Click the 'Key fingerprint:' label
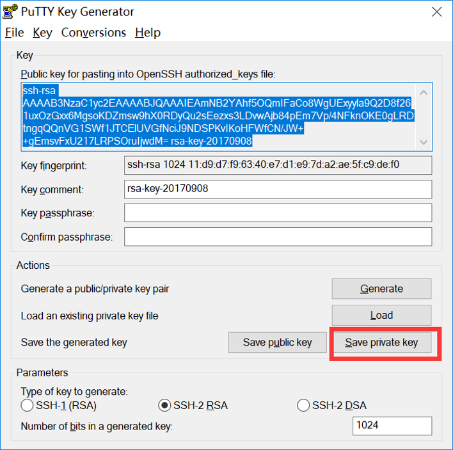Image resolution: width=453 pixels, height=450 pixels. click(54, 166)
